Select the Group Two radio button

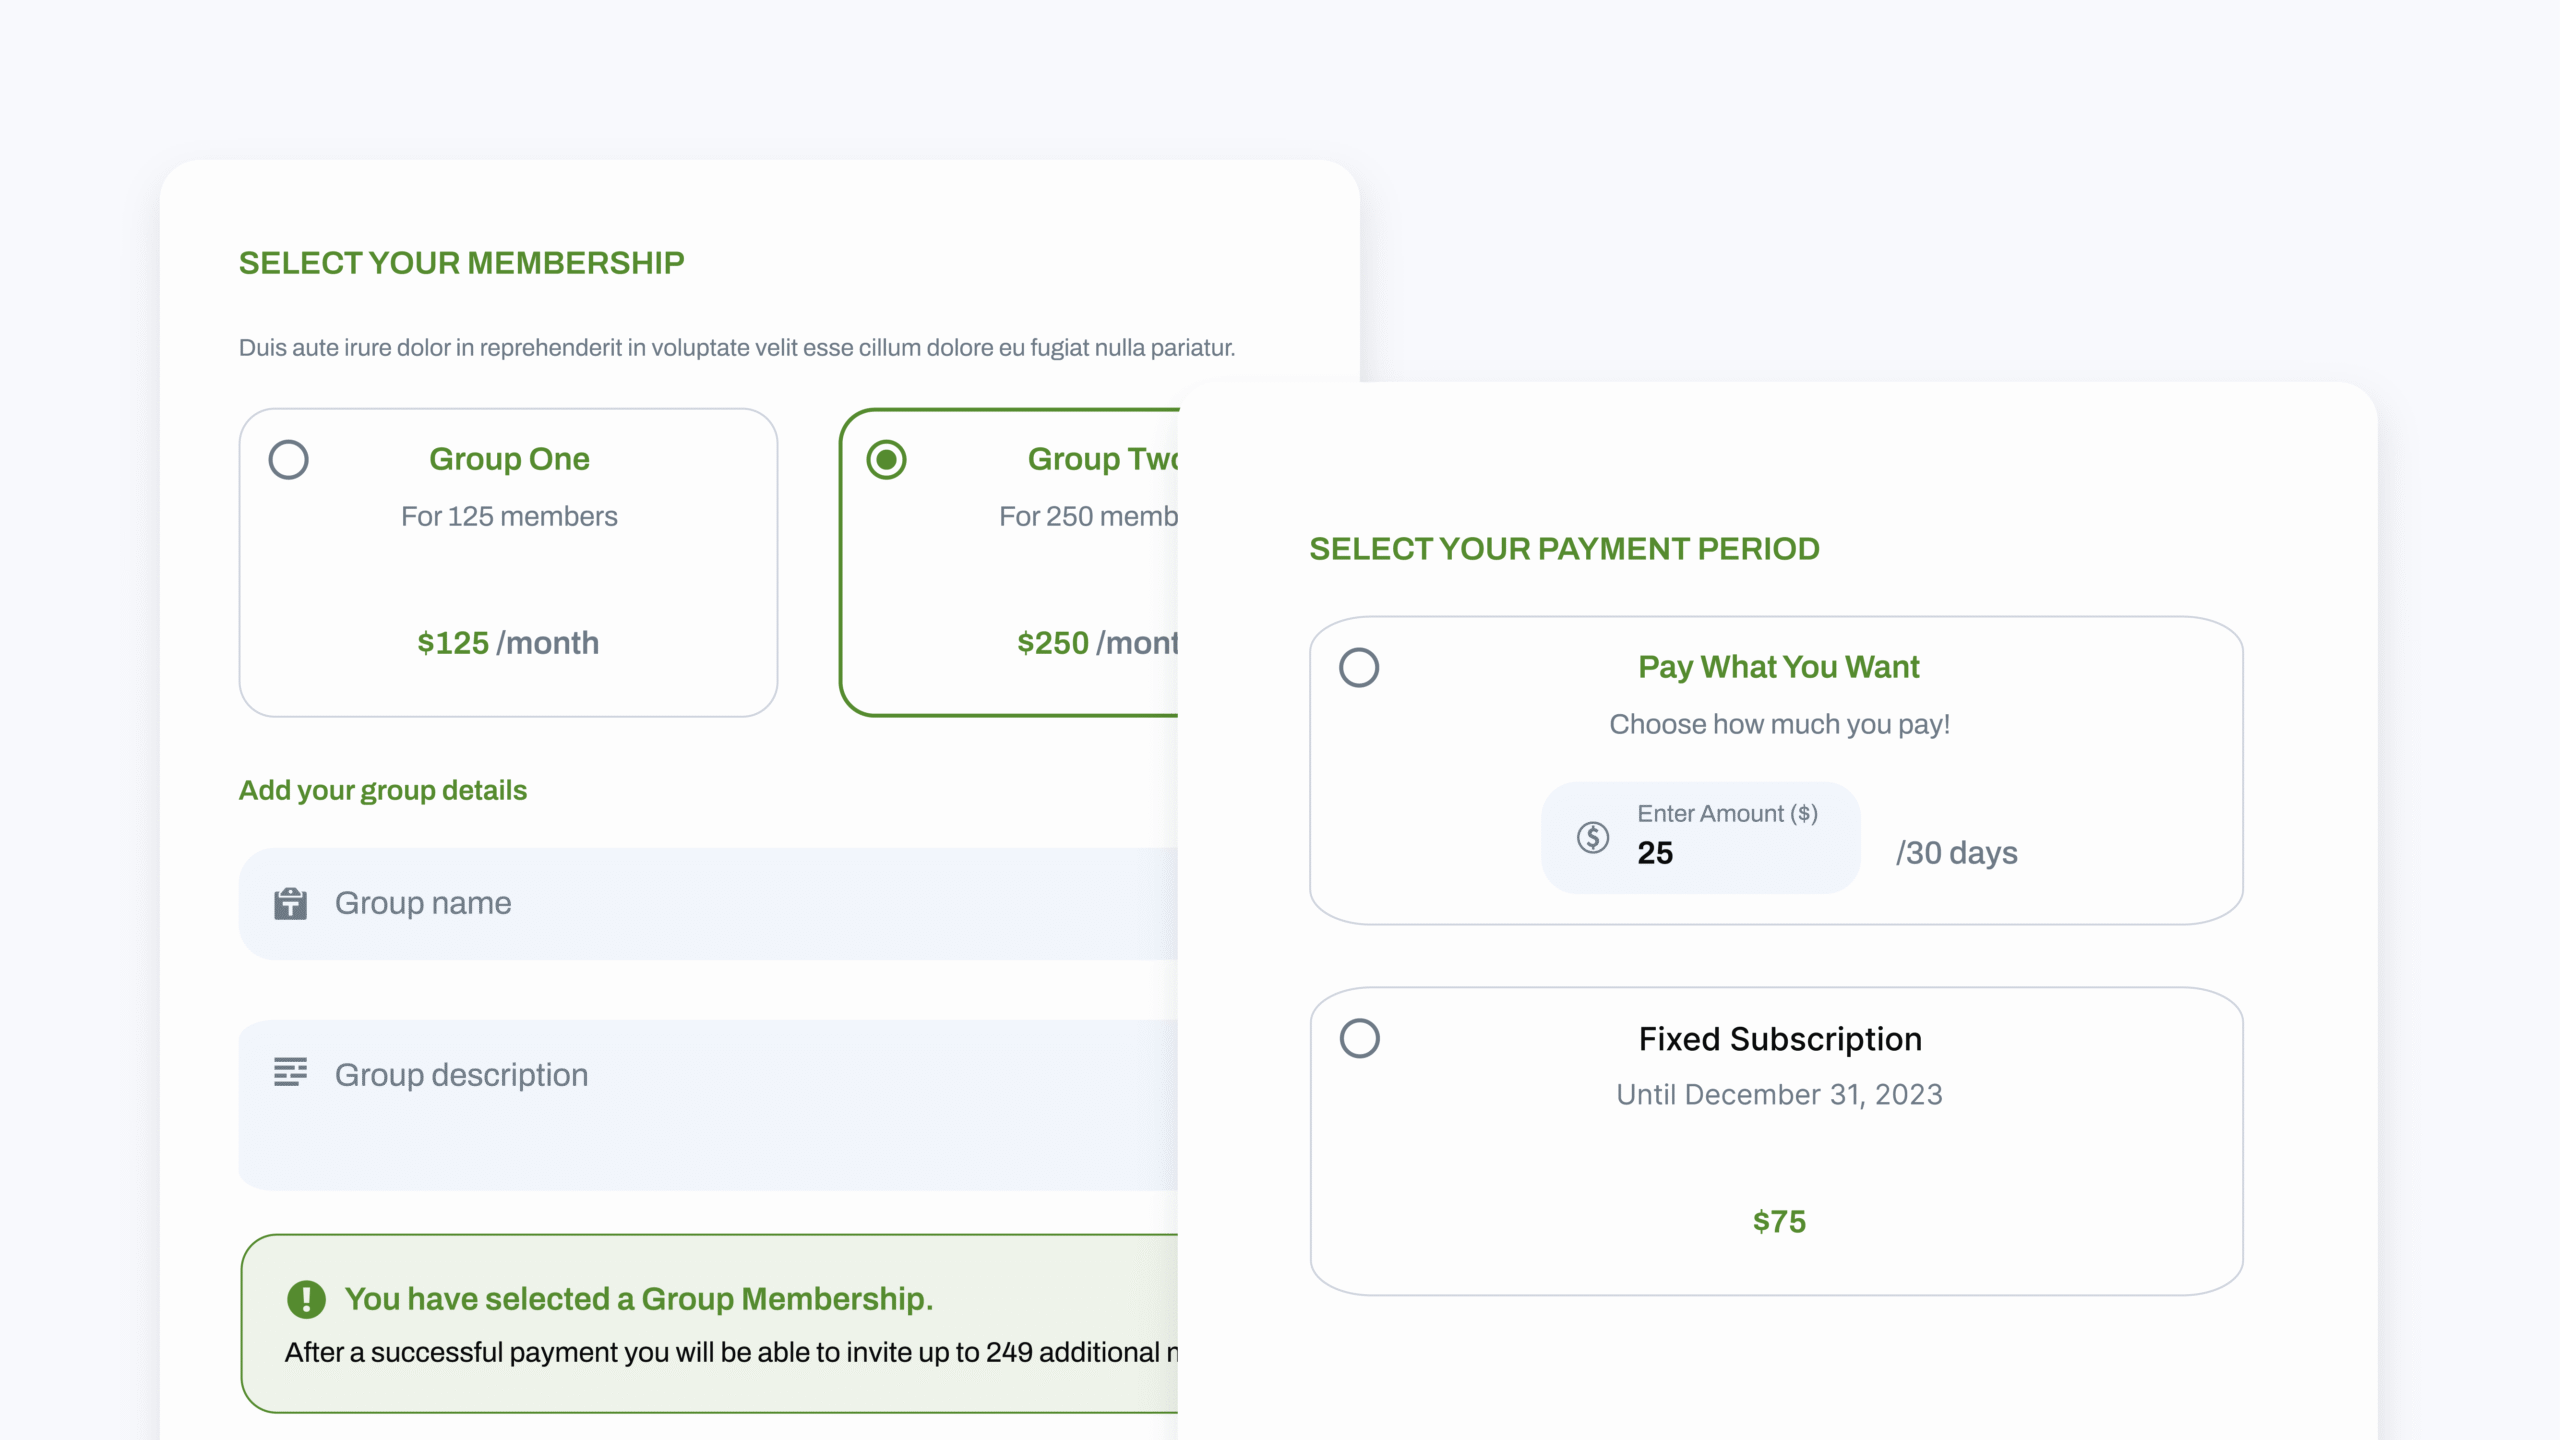pyautogui.click(x=886, y=460)
